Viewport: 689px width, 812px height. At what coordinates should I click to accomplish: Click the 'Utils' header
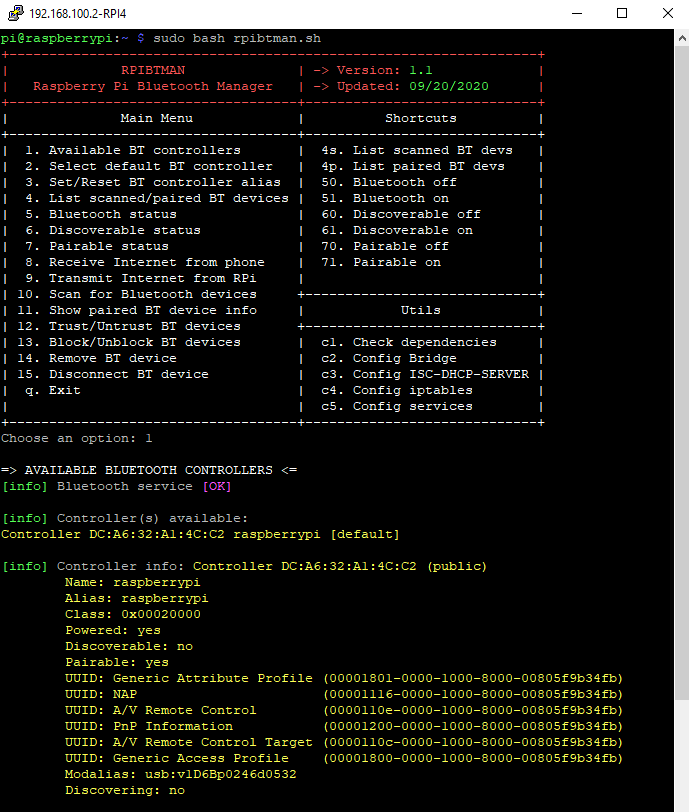[421, 311]
